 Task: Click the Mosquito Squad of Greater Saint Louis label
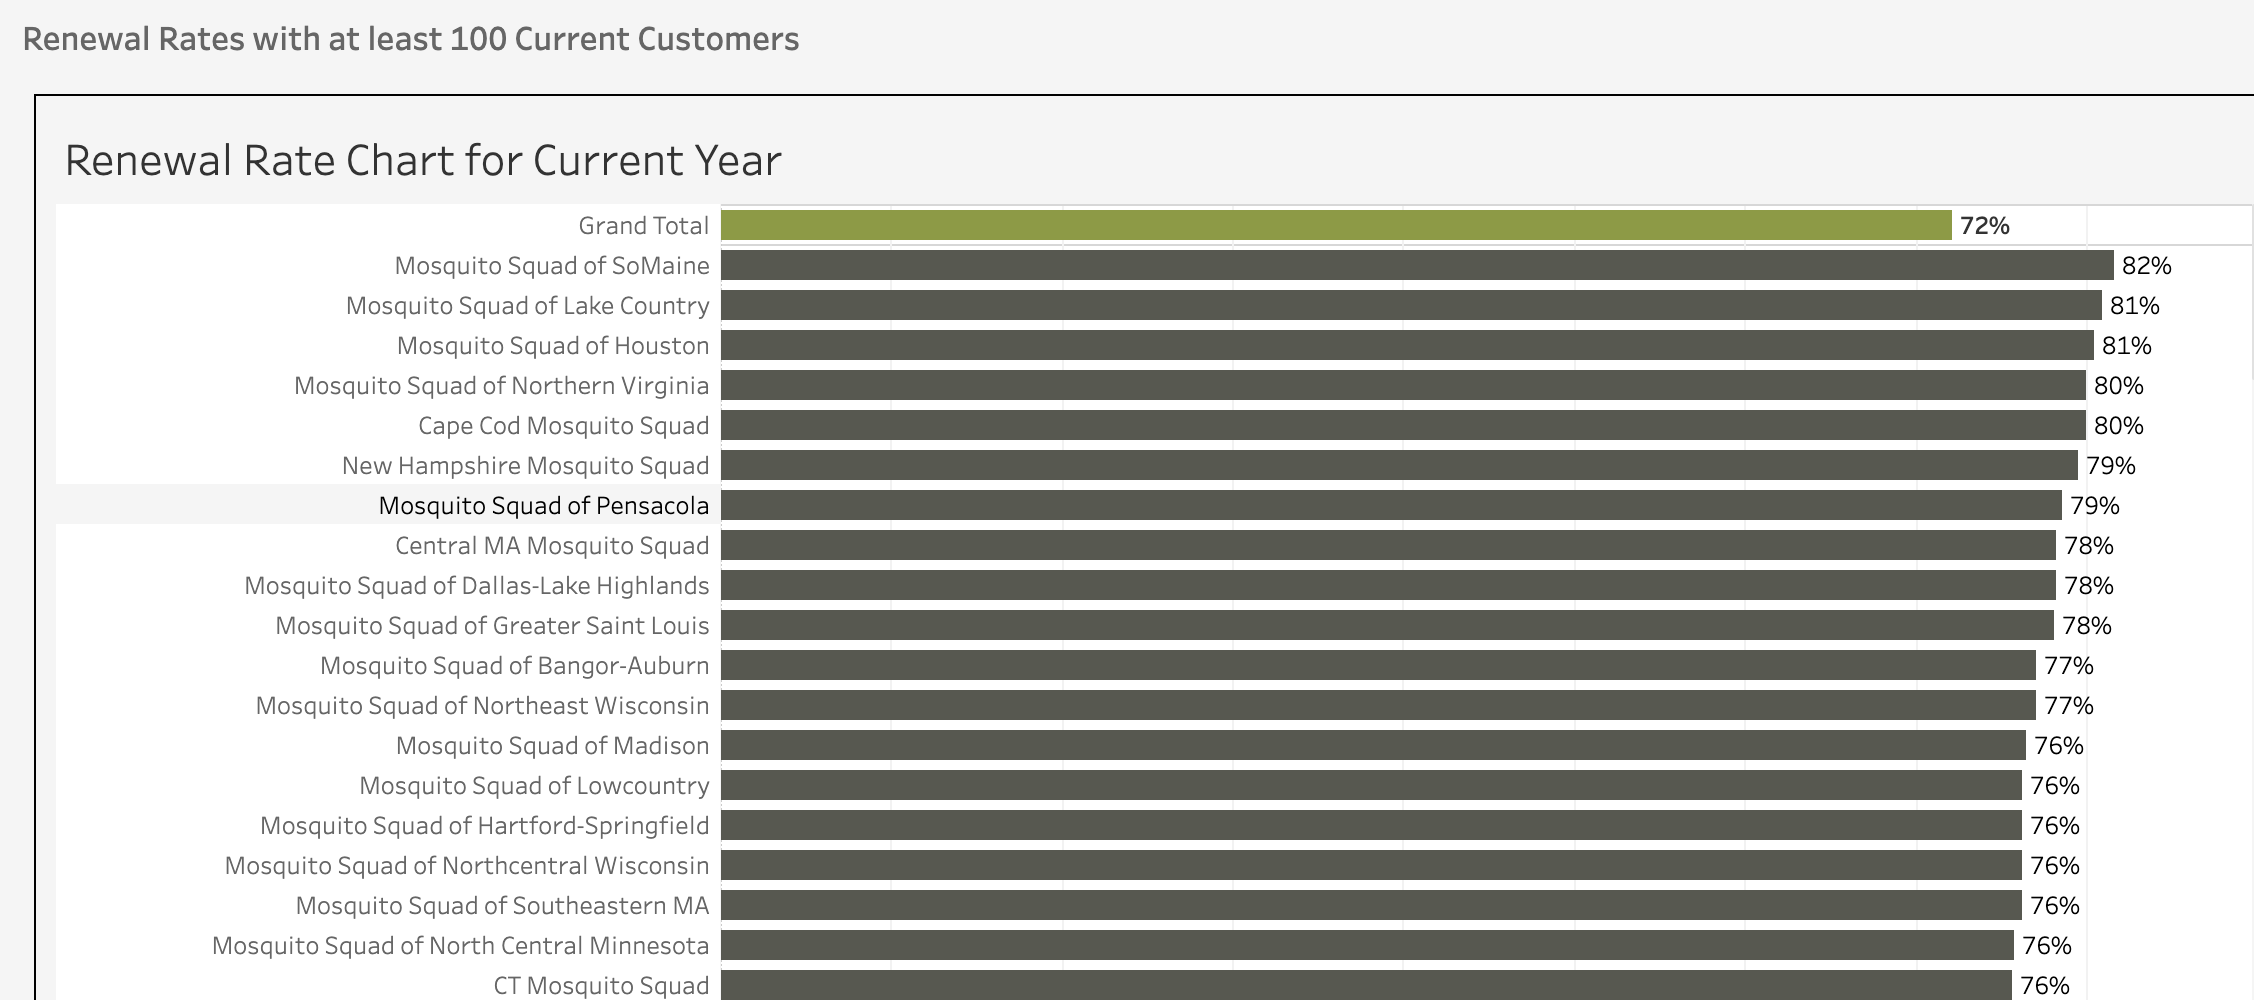(492, 626)
